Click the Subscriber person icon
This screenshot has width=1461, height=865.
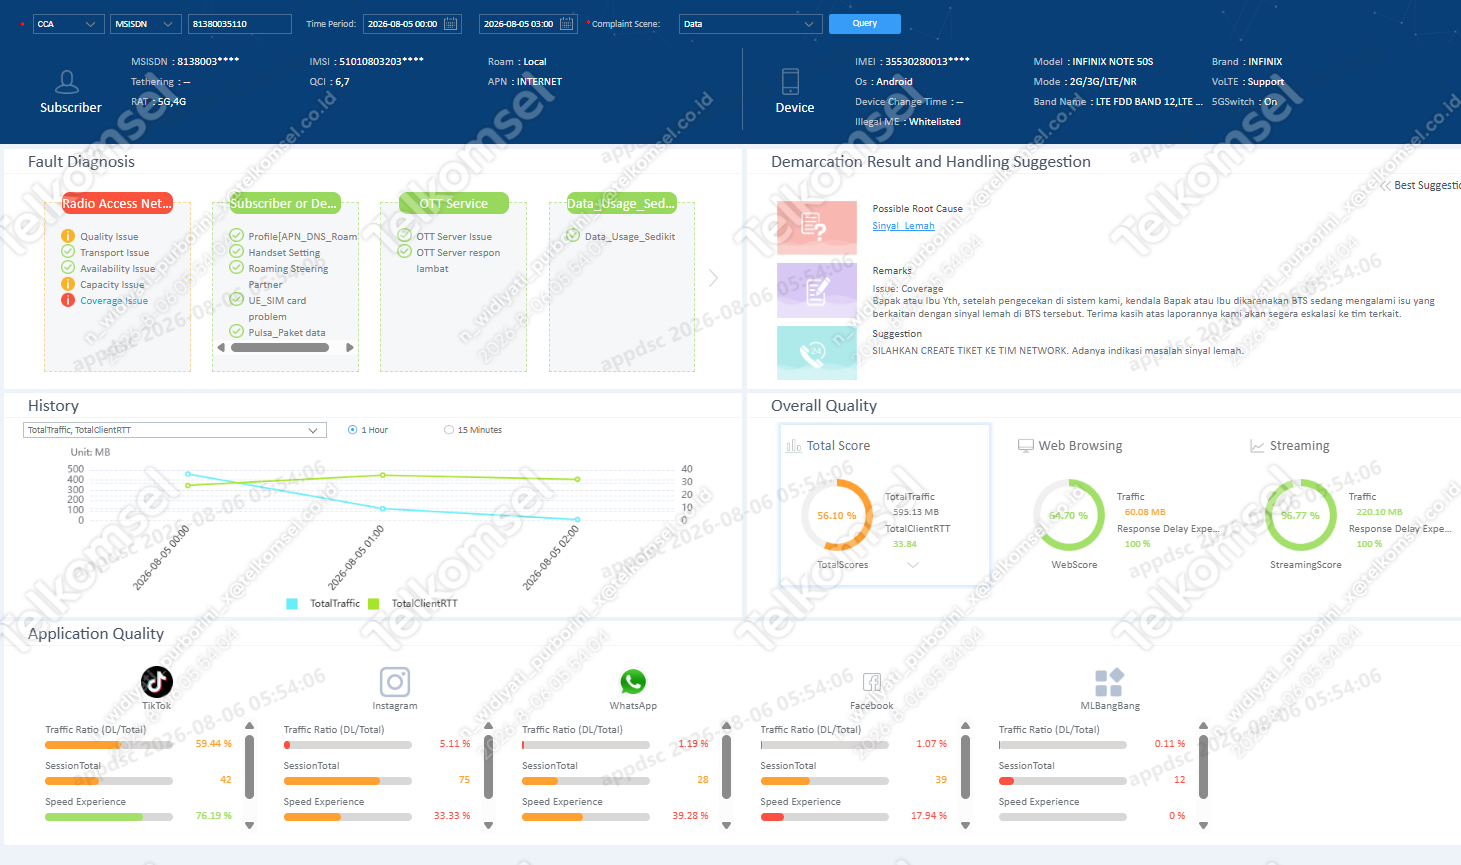(x=67, y=82)
